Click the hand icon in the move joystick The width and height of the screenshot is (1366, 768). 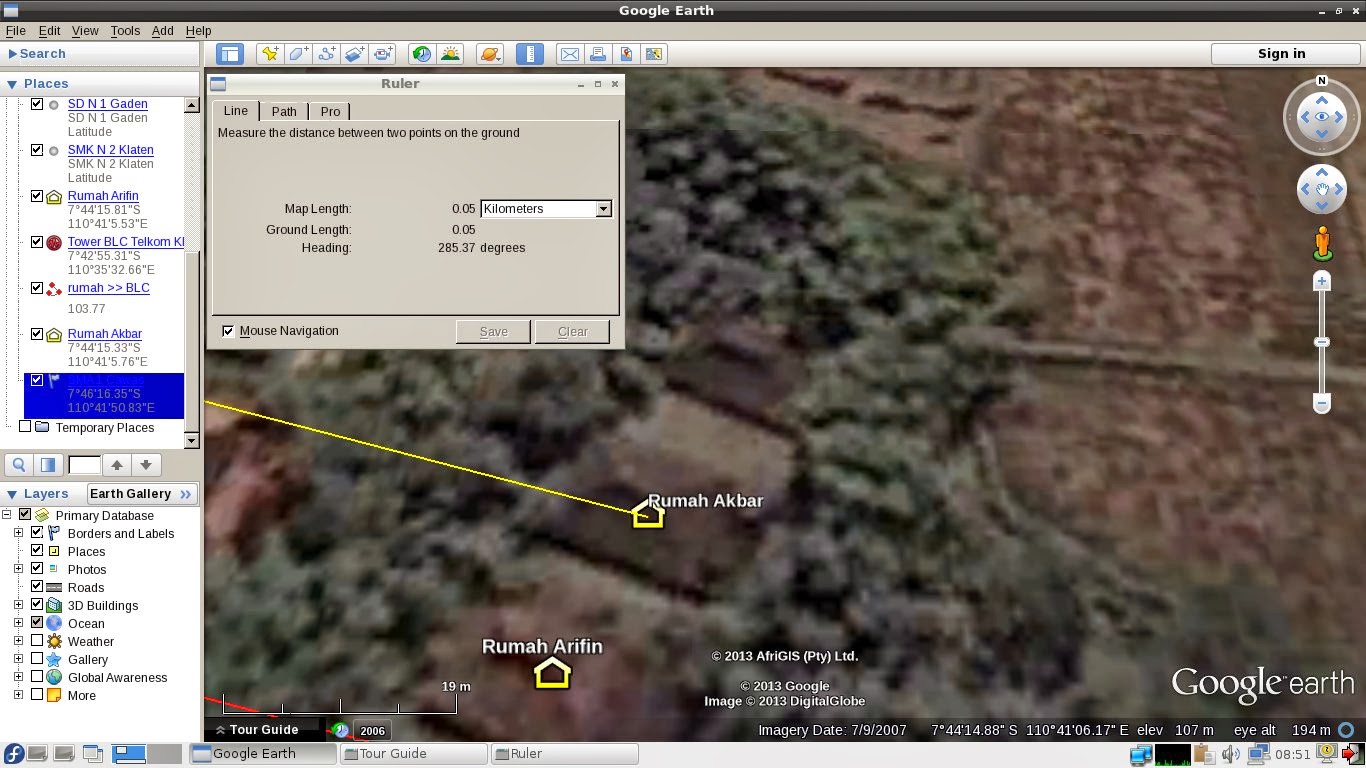pos(1322,188)
